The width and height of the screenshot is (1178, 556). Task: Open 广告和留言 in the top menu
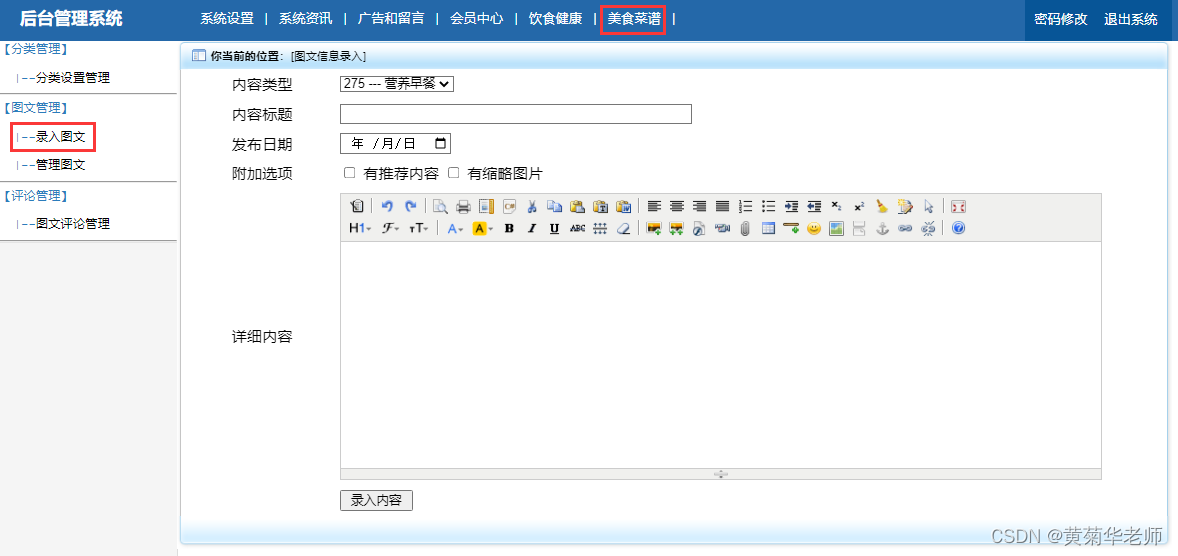coord(391,19)
